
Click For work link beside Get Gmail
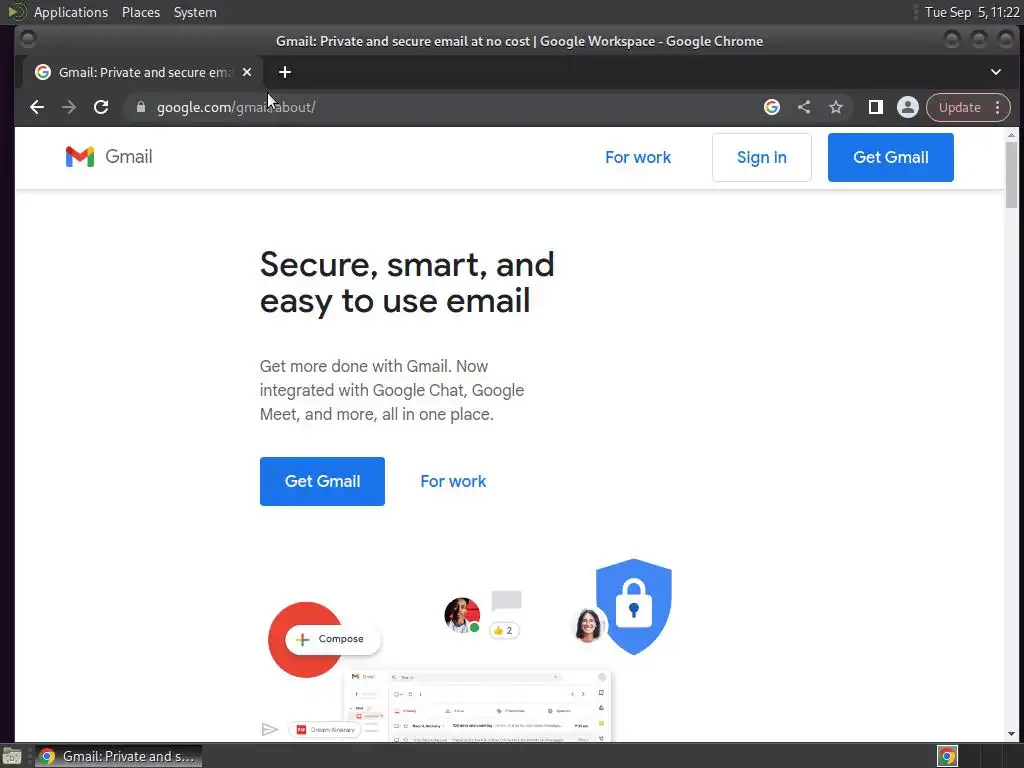tap(453, 481)
